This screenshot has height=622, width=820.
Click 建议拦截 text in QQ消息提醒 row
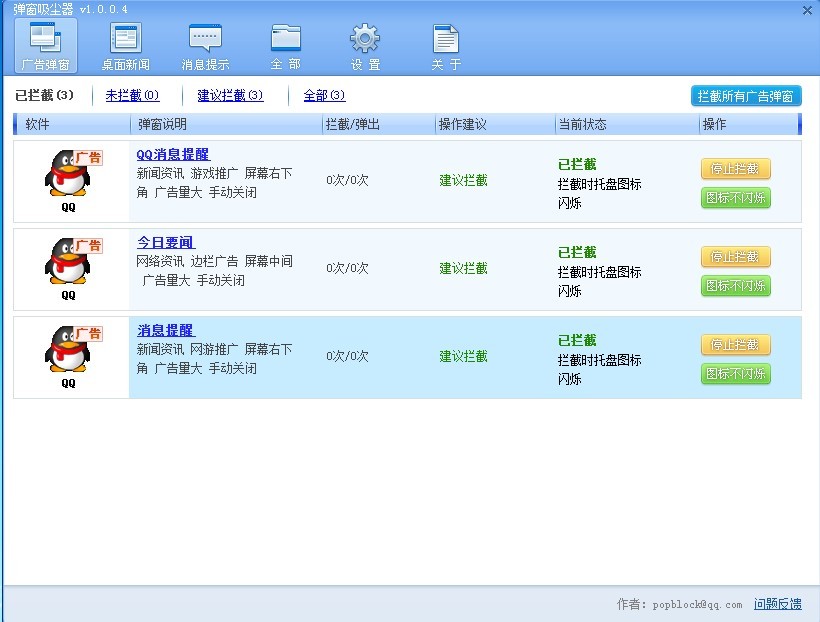click(463, 180)
